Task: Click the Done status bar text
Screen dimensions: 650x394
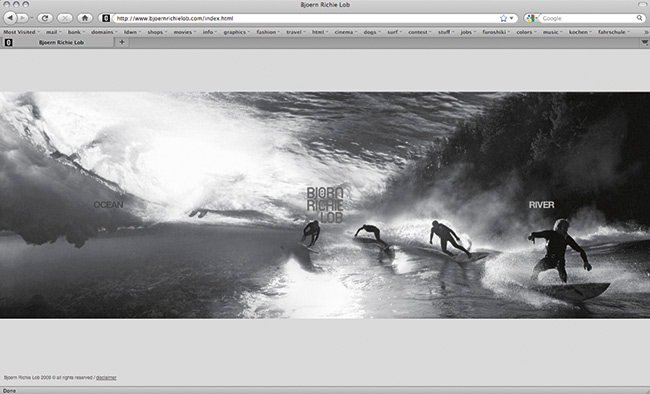Action: 9,391
